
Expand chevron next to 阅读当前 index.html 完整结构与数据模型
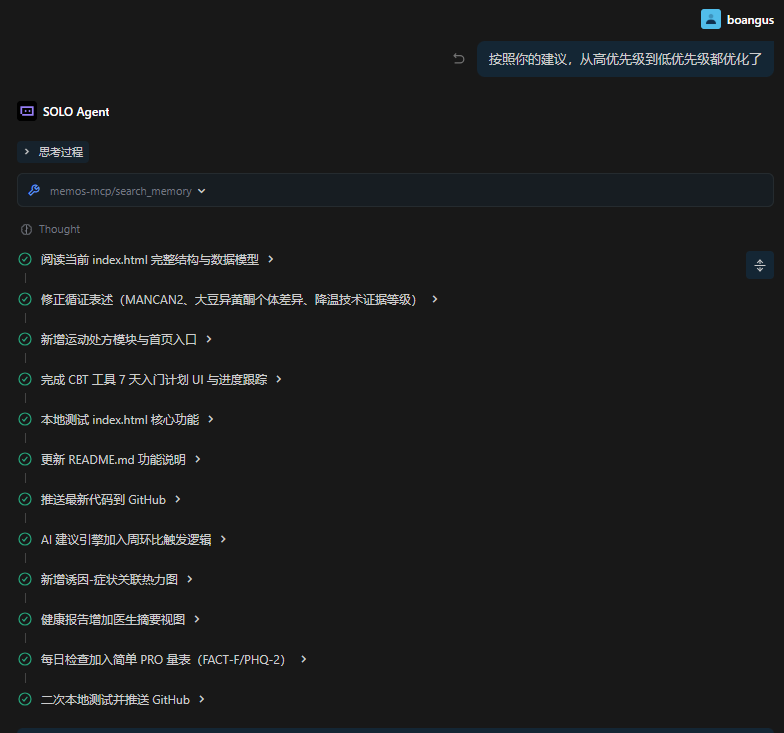pyautogui.click(x=270, y=259)
